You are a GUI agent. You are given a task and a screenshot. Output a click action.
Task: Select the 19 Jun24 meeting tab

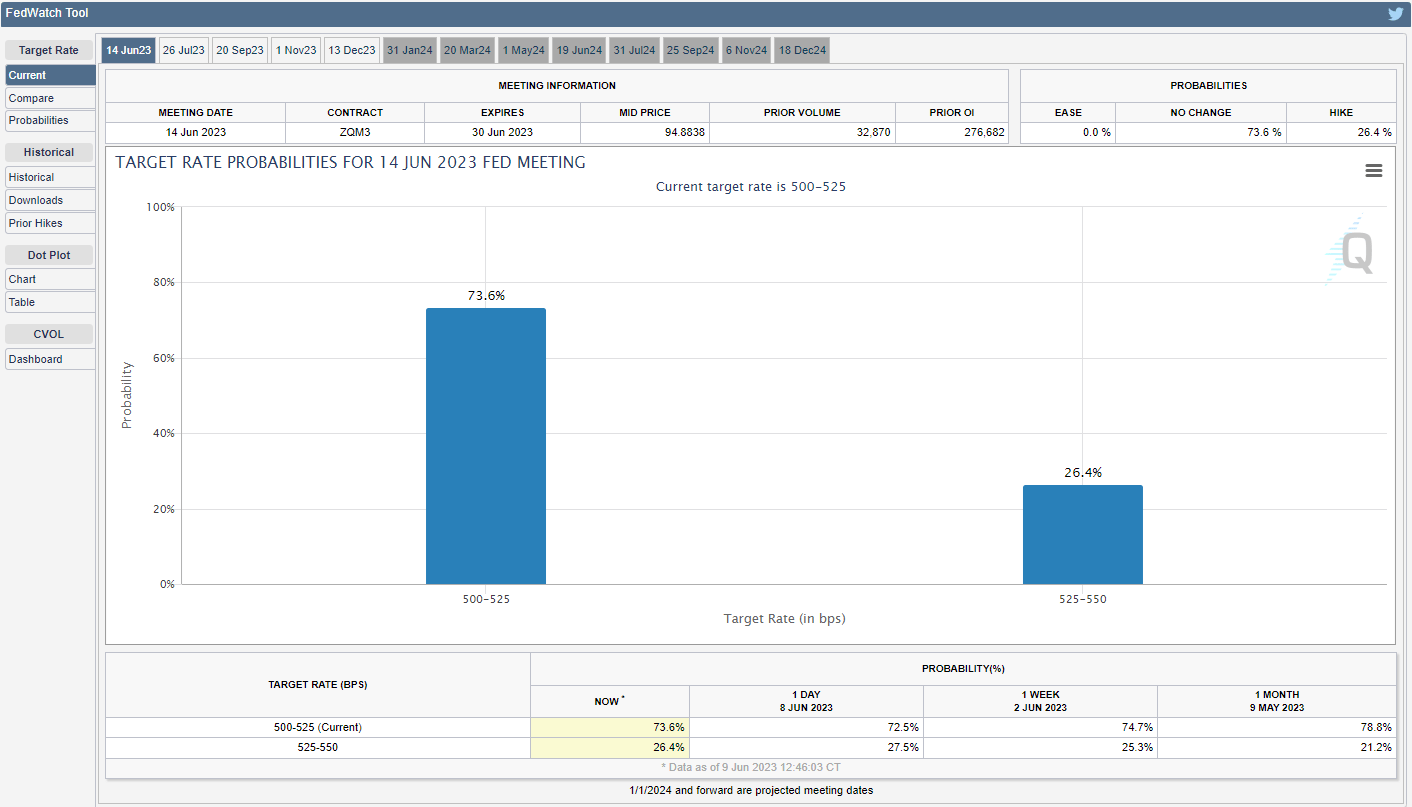coord(580,50)
